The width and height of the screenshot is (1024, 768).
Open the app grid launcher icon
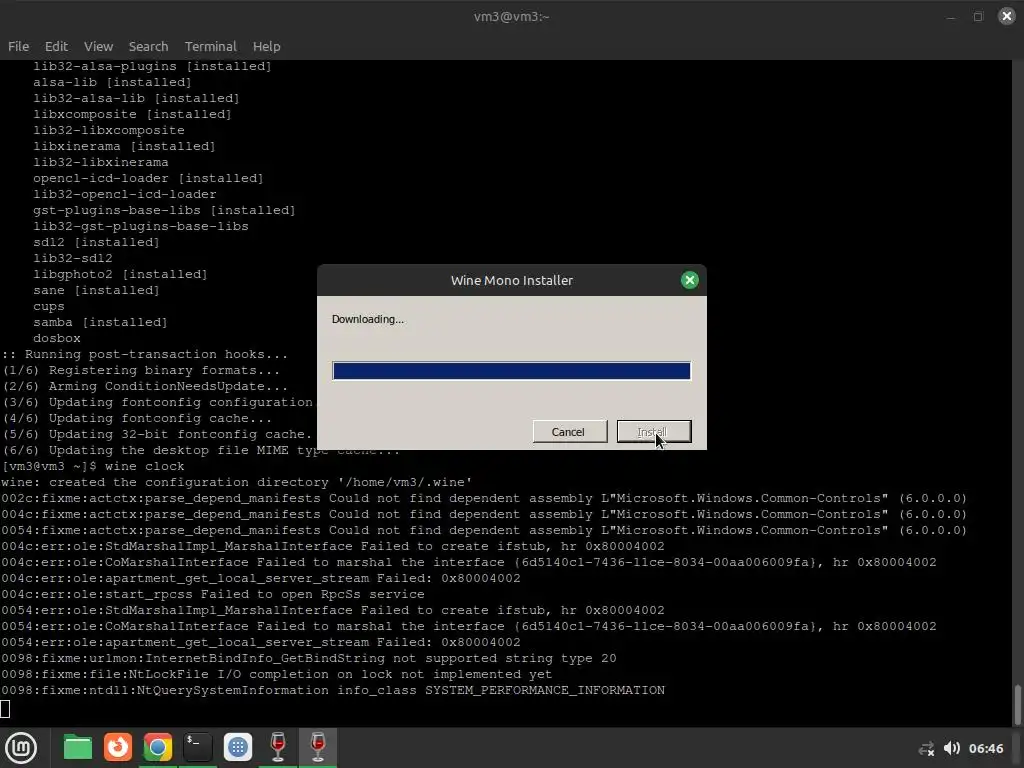238,747
